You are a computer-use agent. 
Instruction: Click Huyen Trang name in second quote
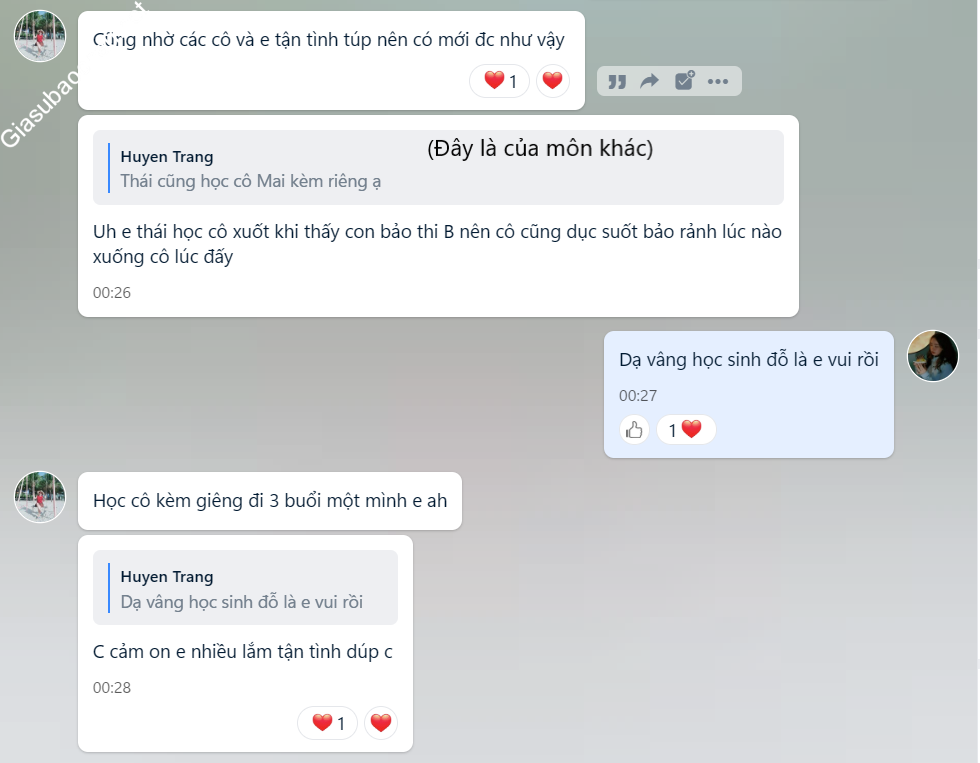(x=167, y=576)
